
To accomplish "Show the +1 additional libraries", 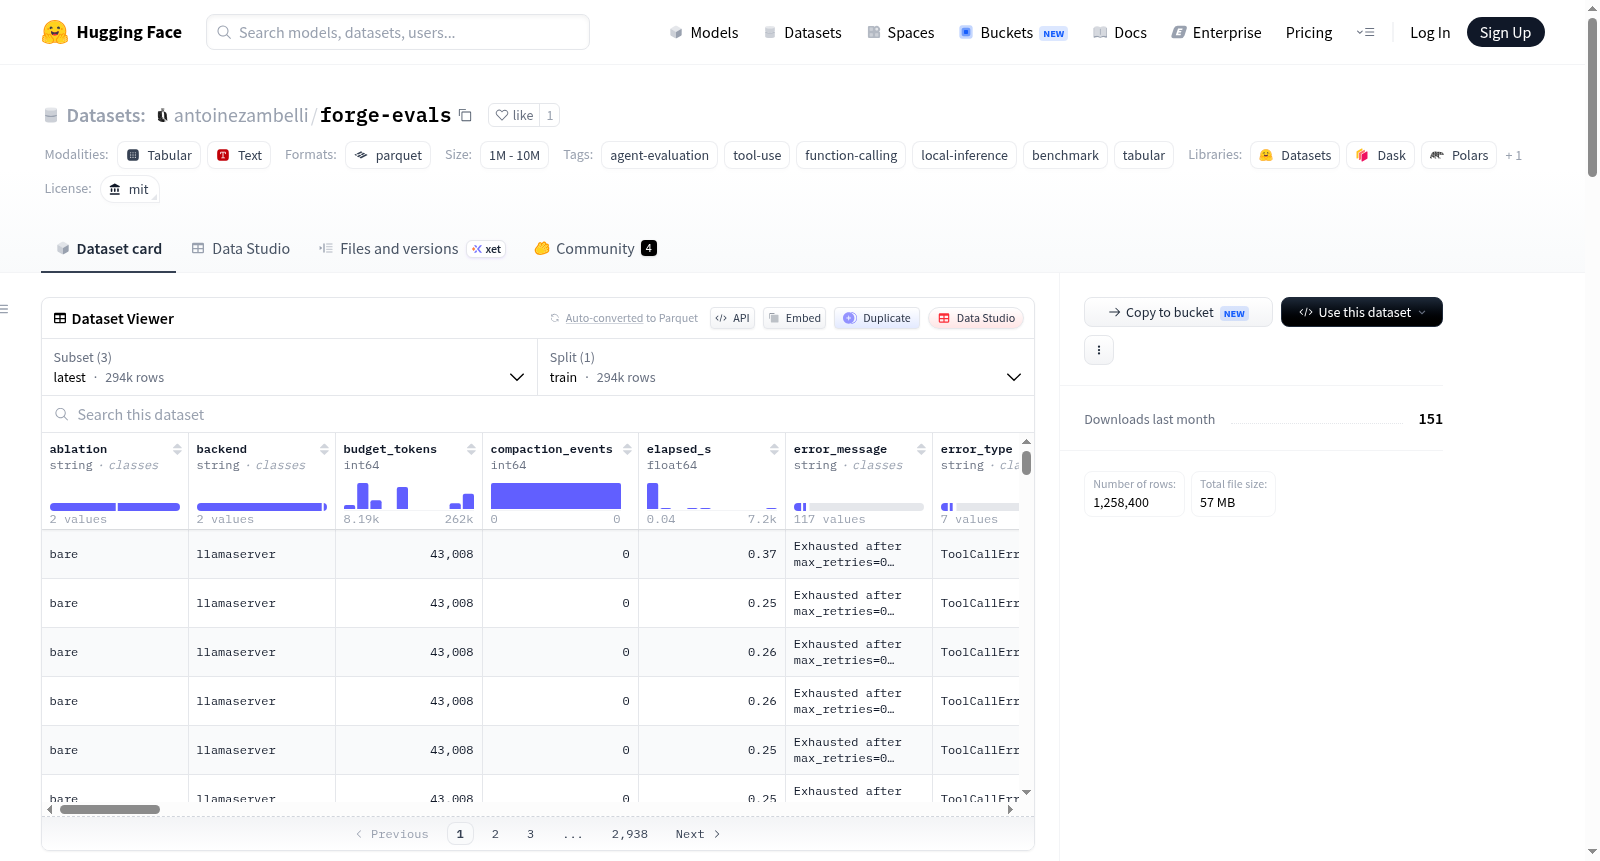I will (1513, 155).
